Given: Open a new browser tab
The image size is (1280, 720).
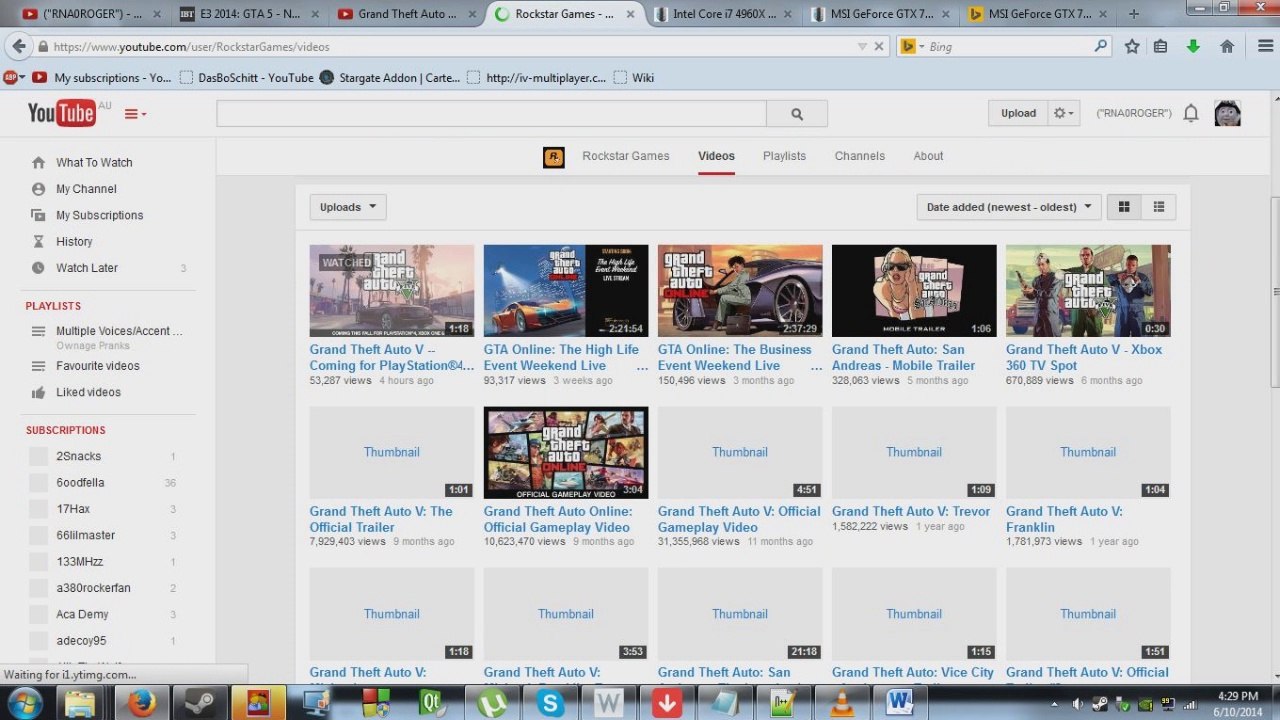Looking at the screenshot, I should pos(1134,14).
